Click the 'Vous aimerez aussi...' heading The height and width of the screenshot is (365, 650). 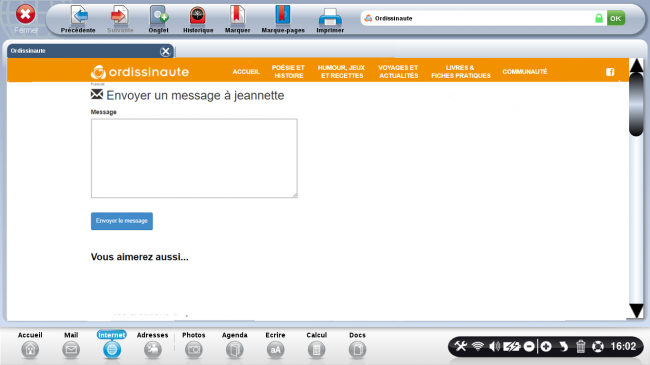click(x=140, y=257)
